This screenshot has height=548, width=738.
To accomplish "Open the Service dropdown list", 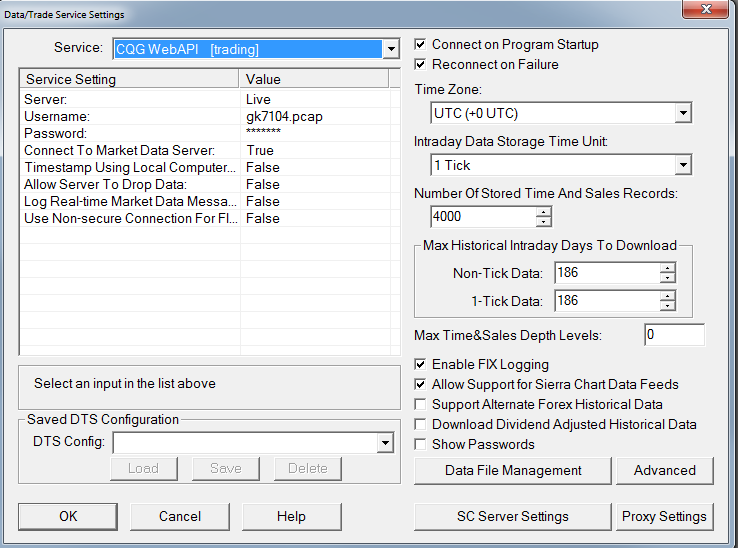I will (391, 49).
